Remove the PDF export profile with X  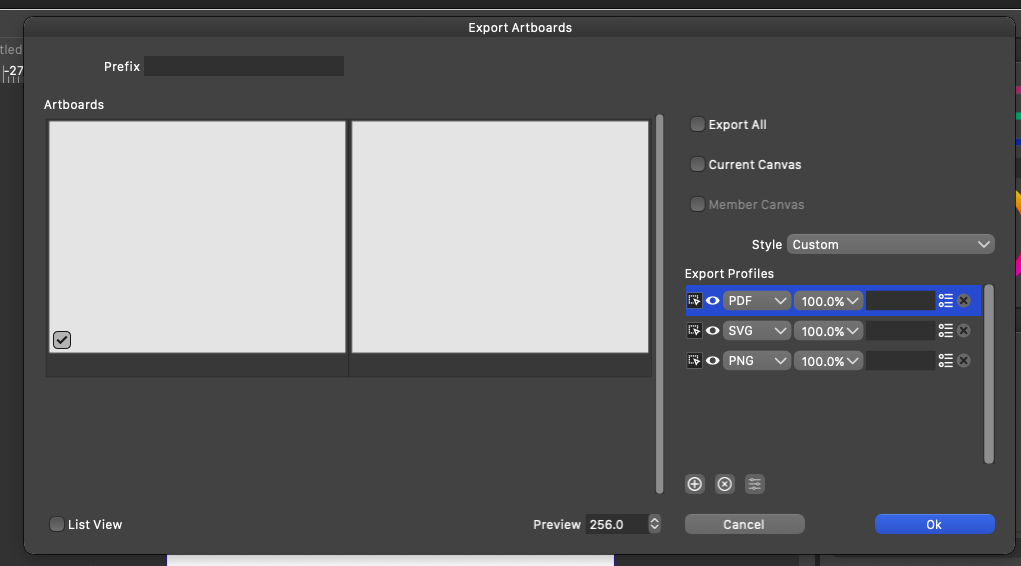(964, 301)
